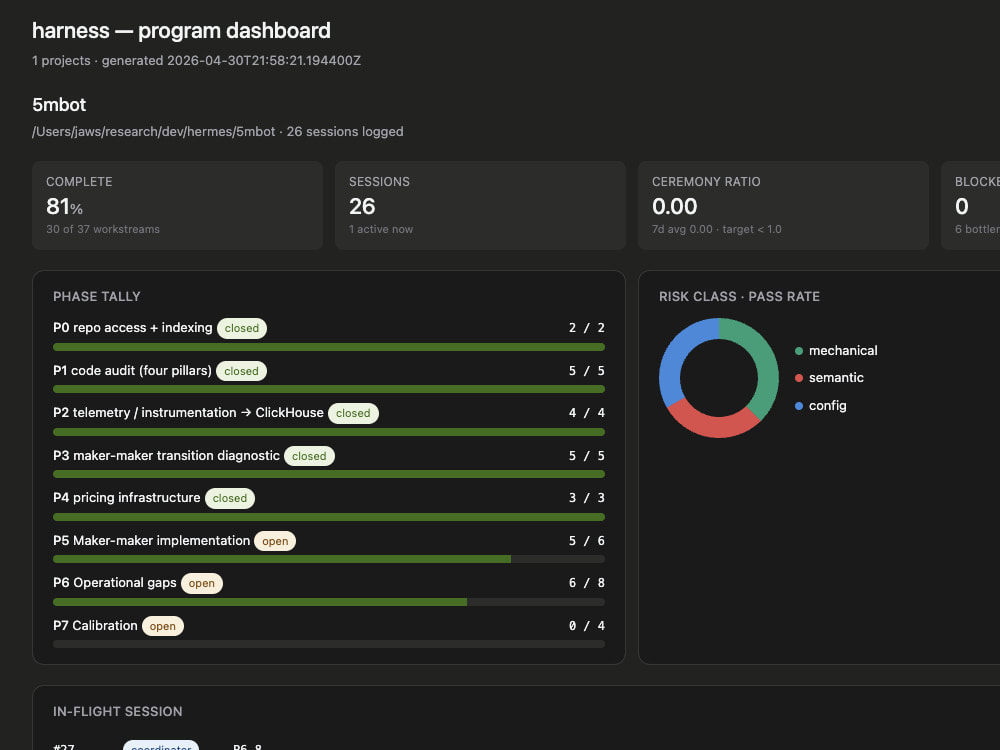Select the P6 Operational gaps row
The width and height of the screenshot is (1000, 750).
328,591
